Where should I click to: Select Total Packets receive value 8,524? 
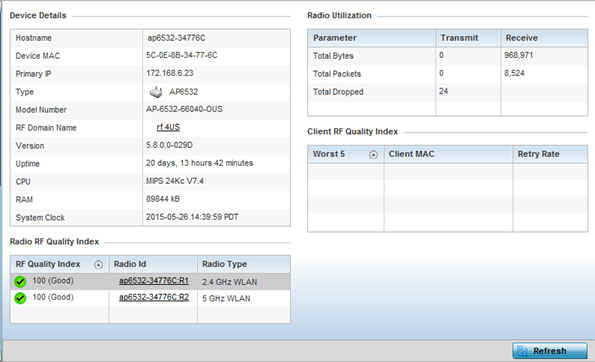coord(514,73)
